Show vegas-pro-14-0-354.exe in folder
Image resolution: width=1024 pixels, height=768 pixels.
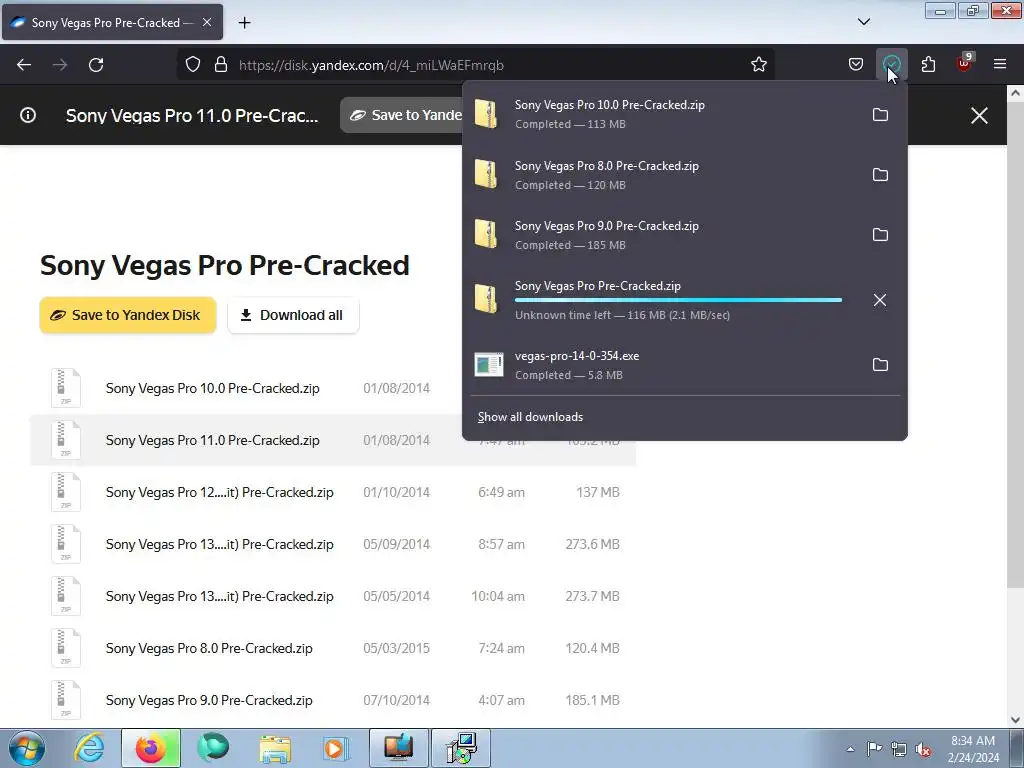point(880,364)
